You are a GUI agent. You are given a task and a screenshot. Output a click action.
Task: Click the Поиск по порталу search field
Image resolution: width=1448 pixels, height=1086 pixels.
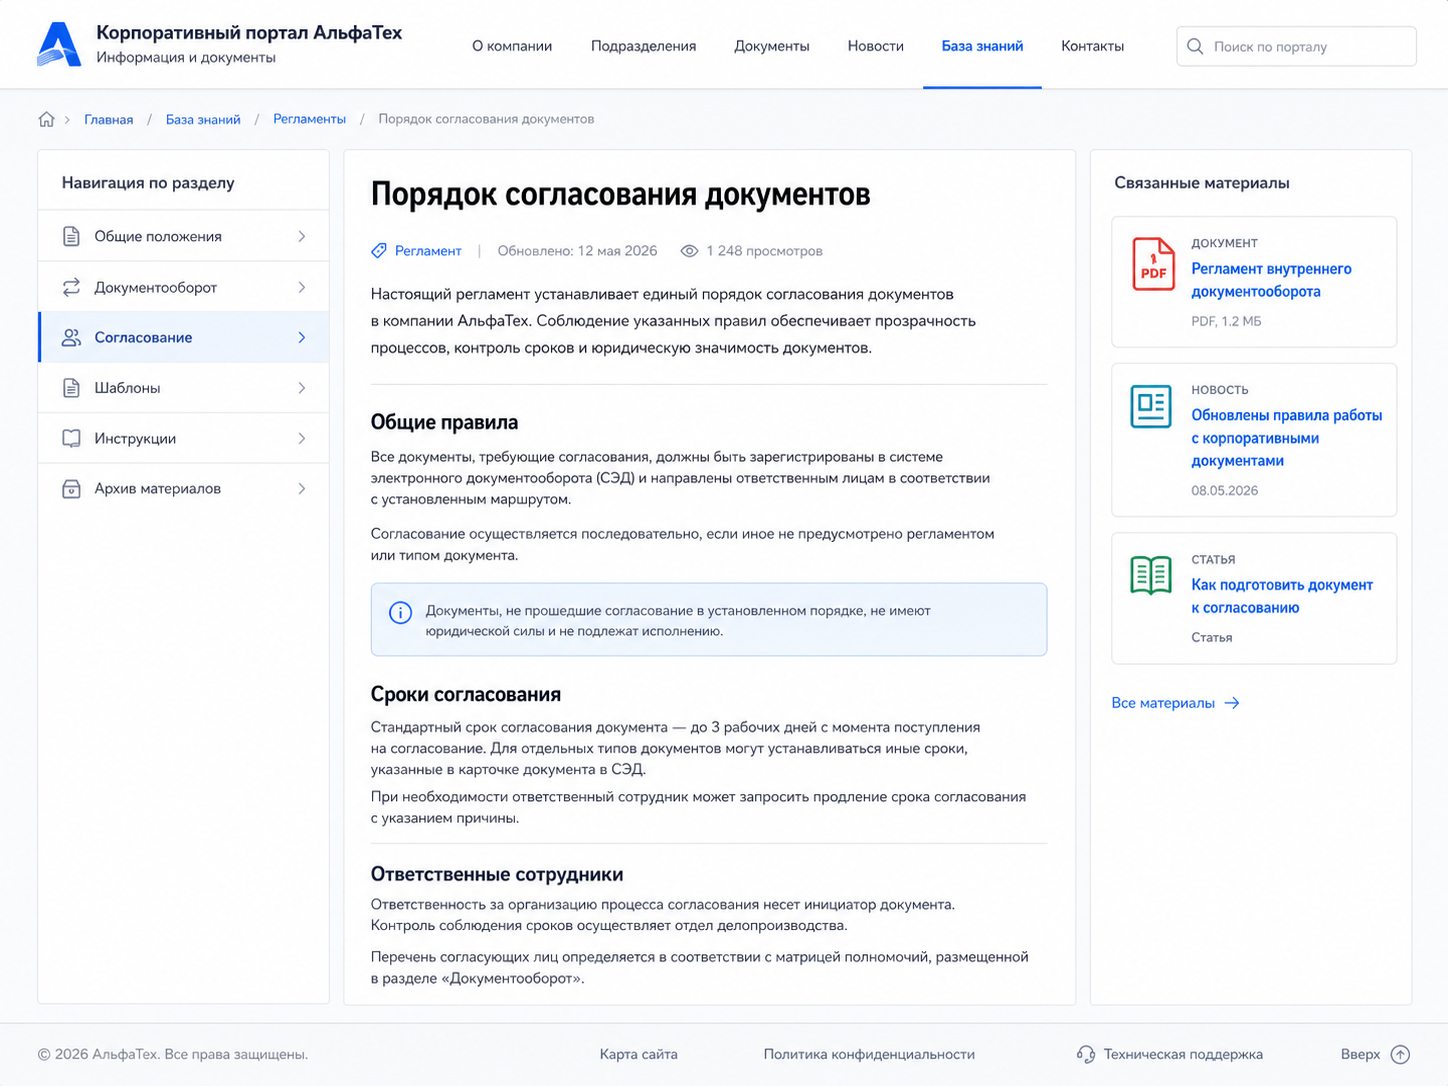click(x=1296, y=46)
